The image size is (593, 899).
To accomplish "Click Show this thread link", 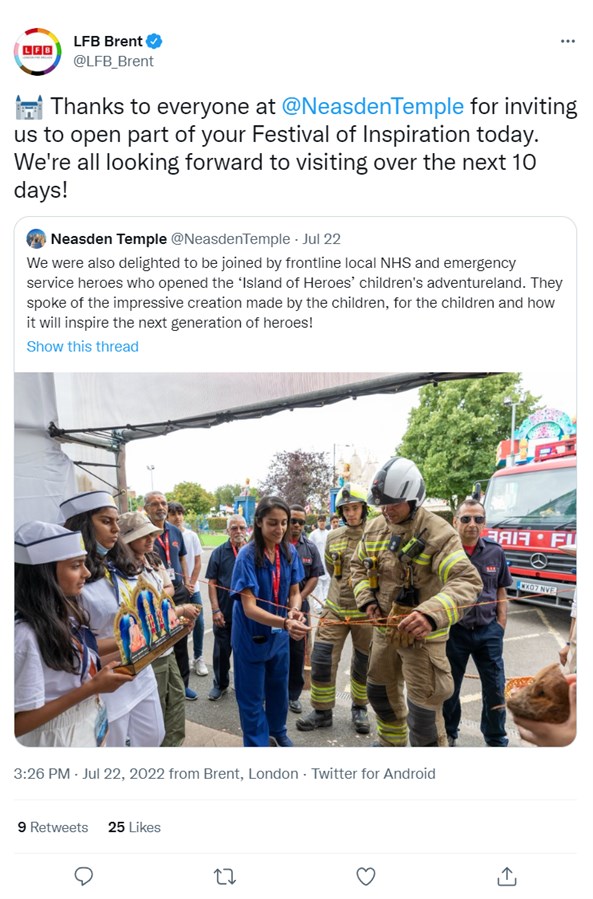I will coord(83,346).
